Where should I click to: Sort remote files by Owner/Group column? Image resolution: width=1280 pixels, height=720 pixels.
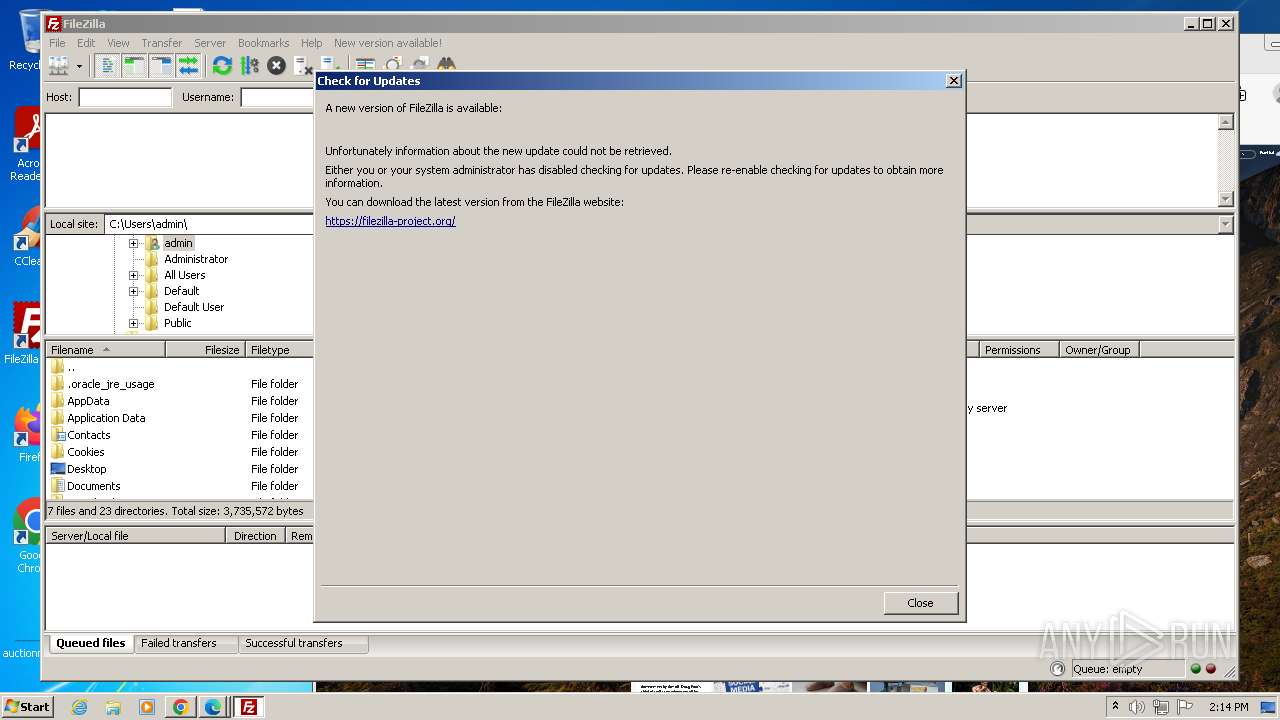tap(1099, 350)
